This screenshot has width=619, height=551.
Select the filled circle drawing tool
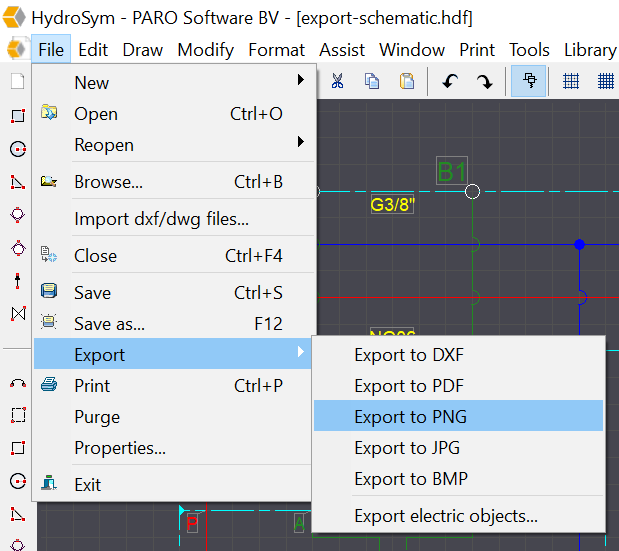pos(18,149)
